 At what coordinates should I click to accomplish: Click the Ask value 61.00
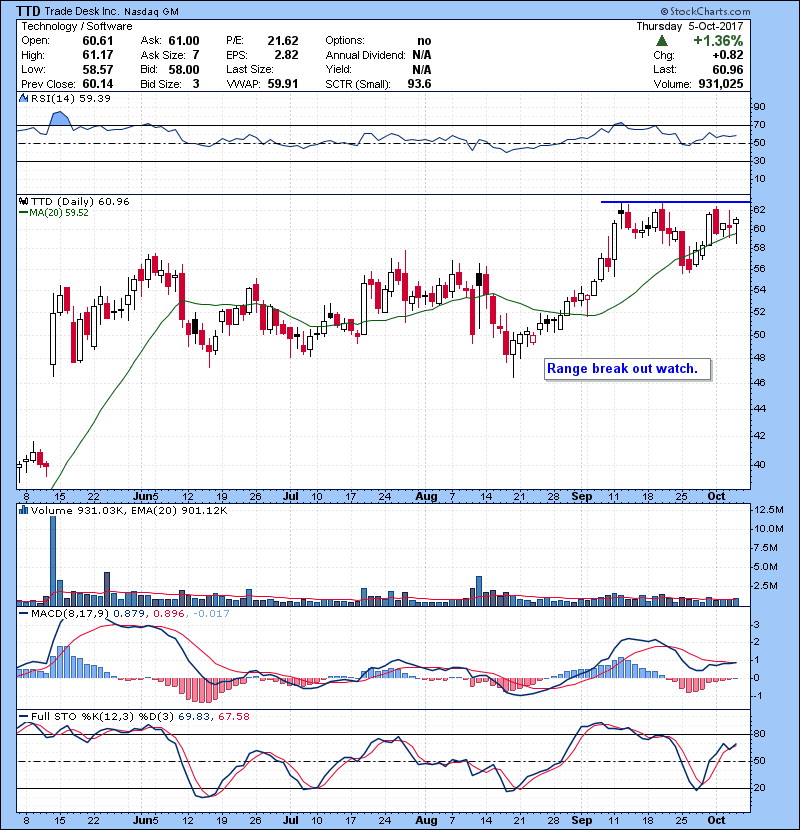tap(184, 41)
